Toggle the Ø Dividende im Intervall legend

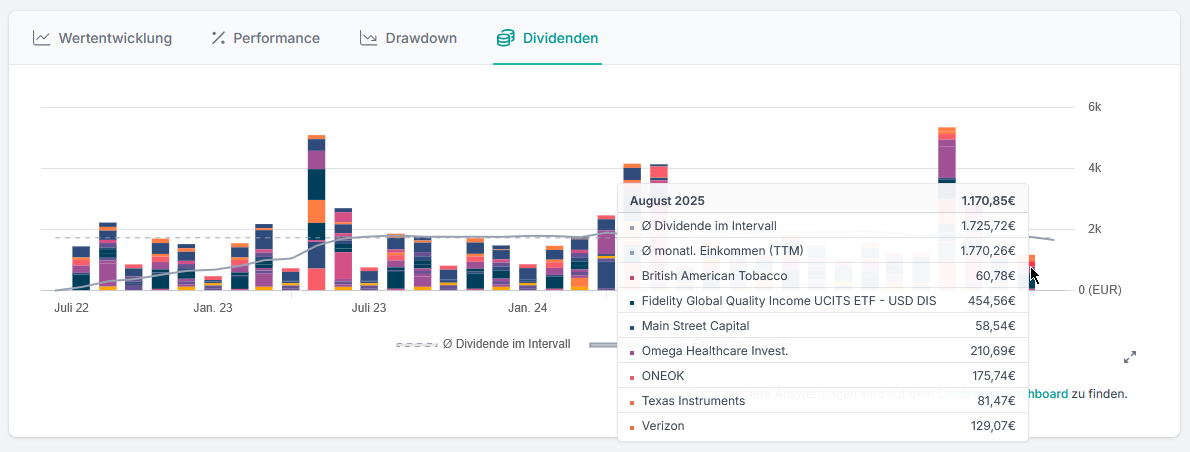[506, 344]
